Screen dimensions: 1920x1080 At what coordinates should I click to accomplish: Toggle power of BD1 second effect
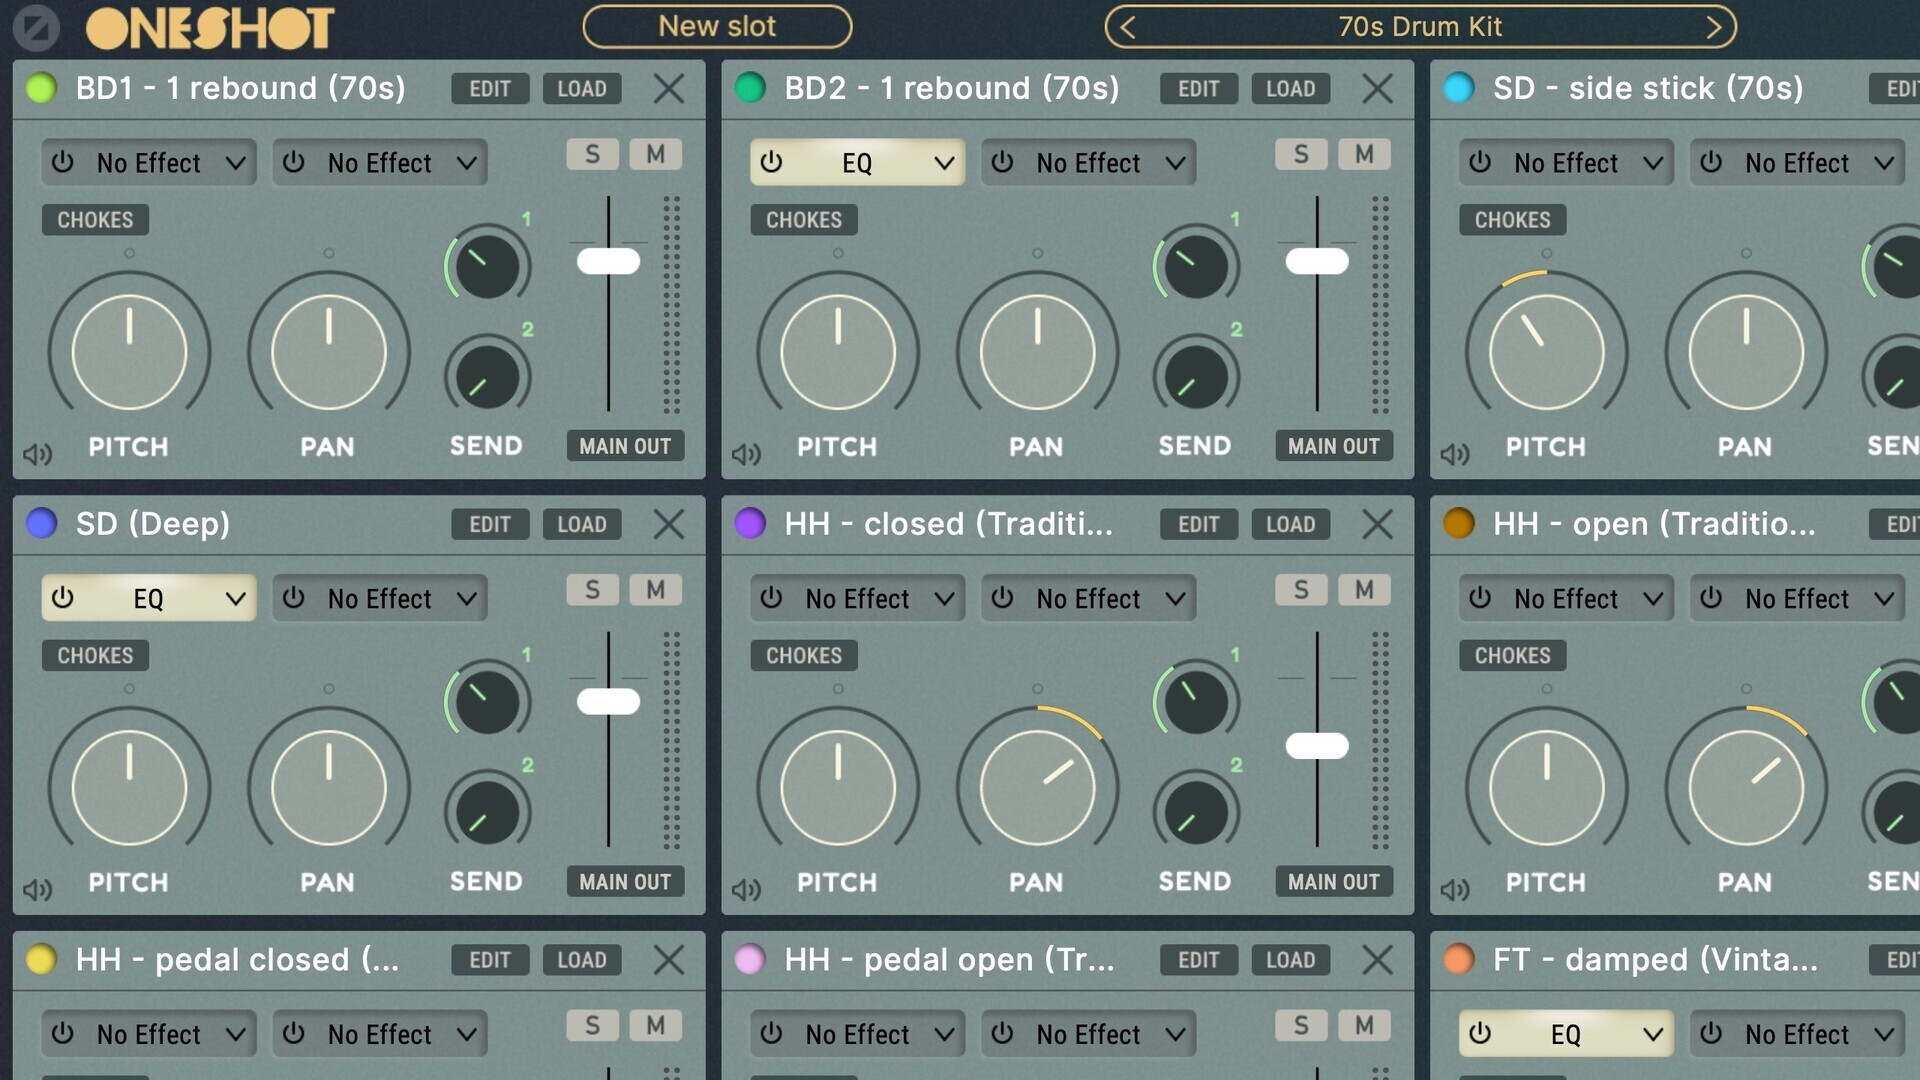tap(293, 162)
